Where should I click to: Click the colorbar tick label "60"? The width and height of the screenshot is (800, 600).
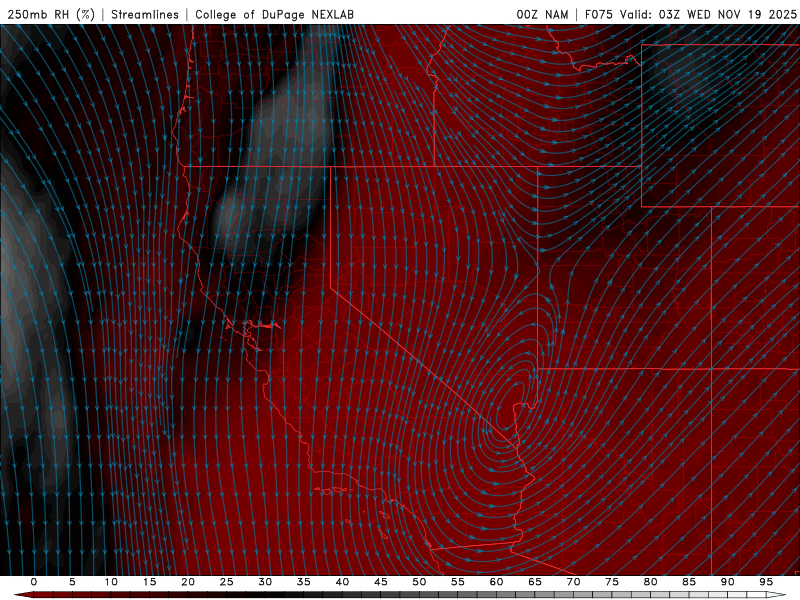coord(496,582)
